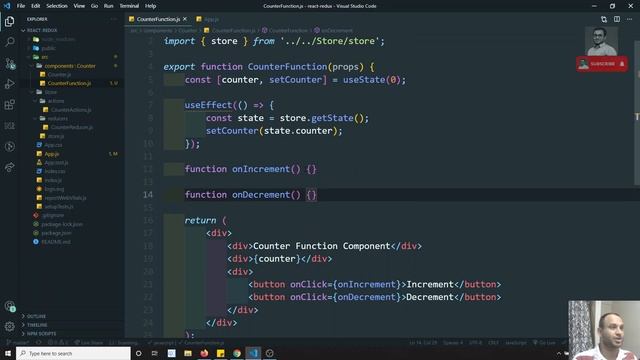Open the Source Control view
The height and width of the screenshot is (360, 640).
point(9,63)
